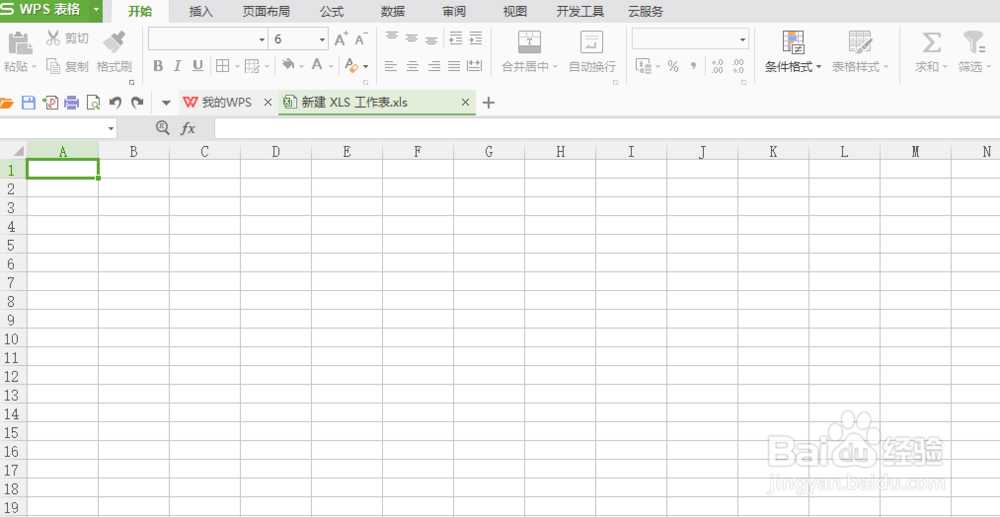The image size is (1000, 517).
Task: Align cell content to bottom
Action: click(432, 40)
